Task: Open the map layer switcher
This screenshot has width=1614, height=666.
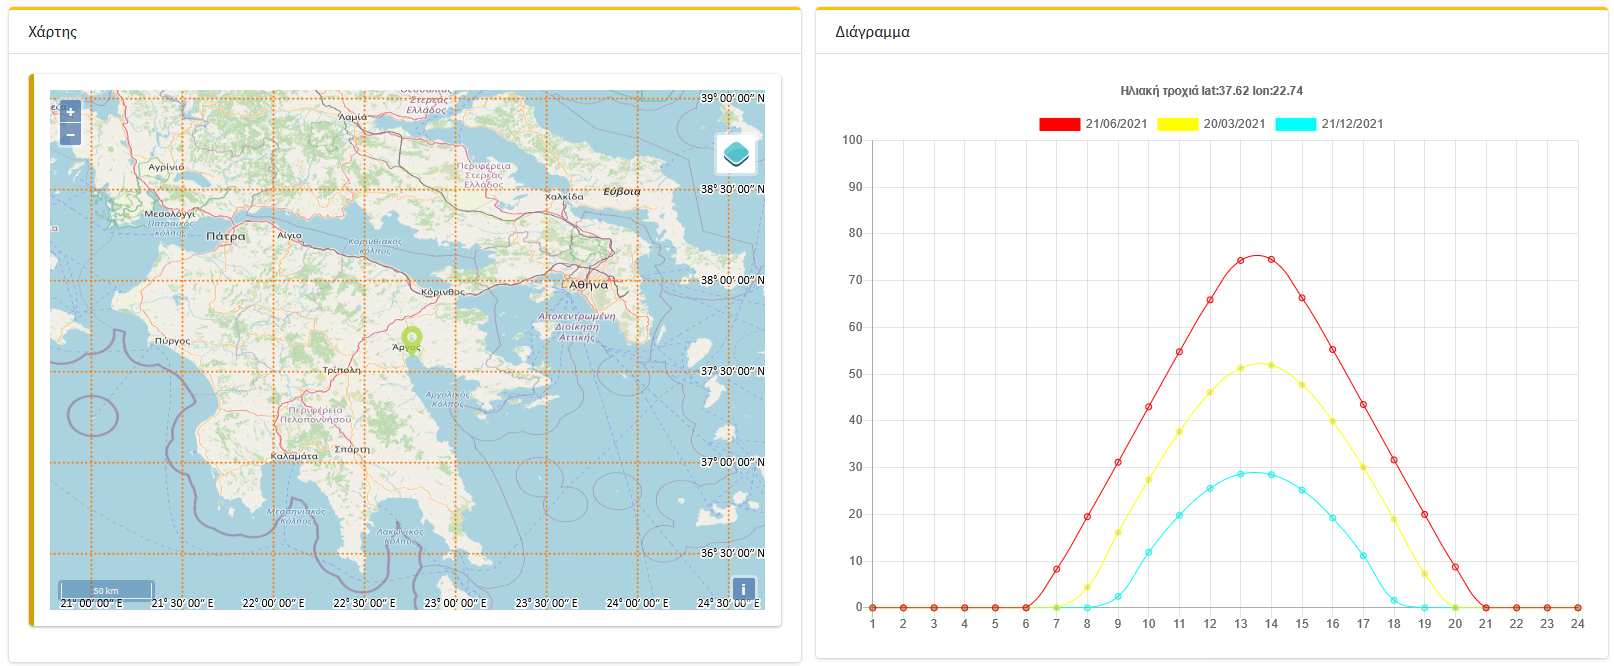Action: click(x=736, y=154)
